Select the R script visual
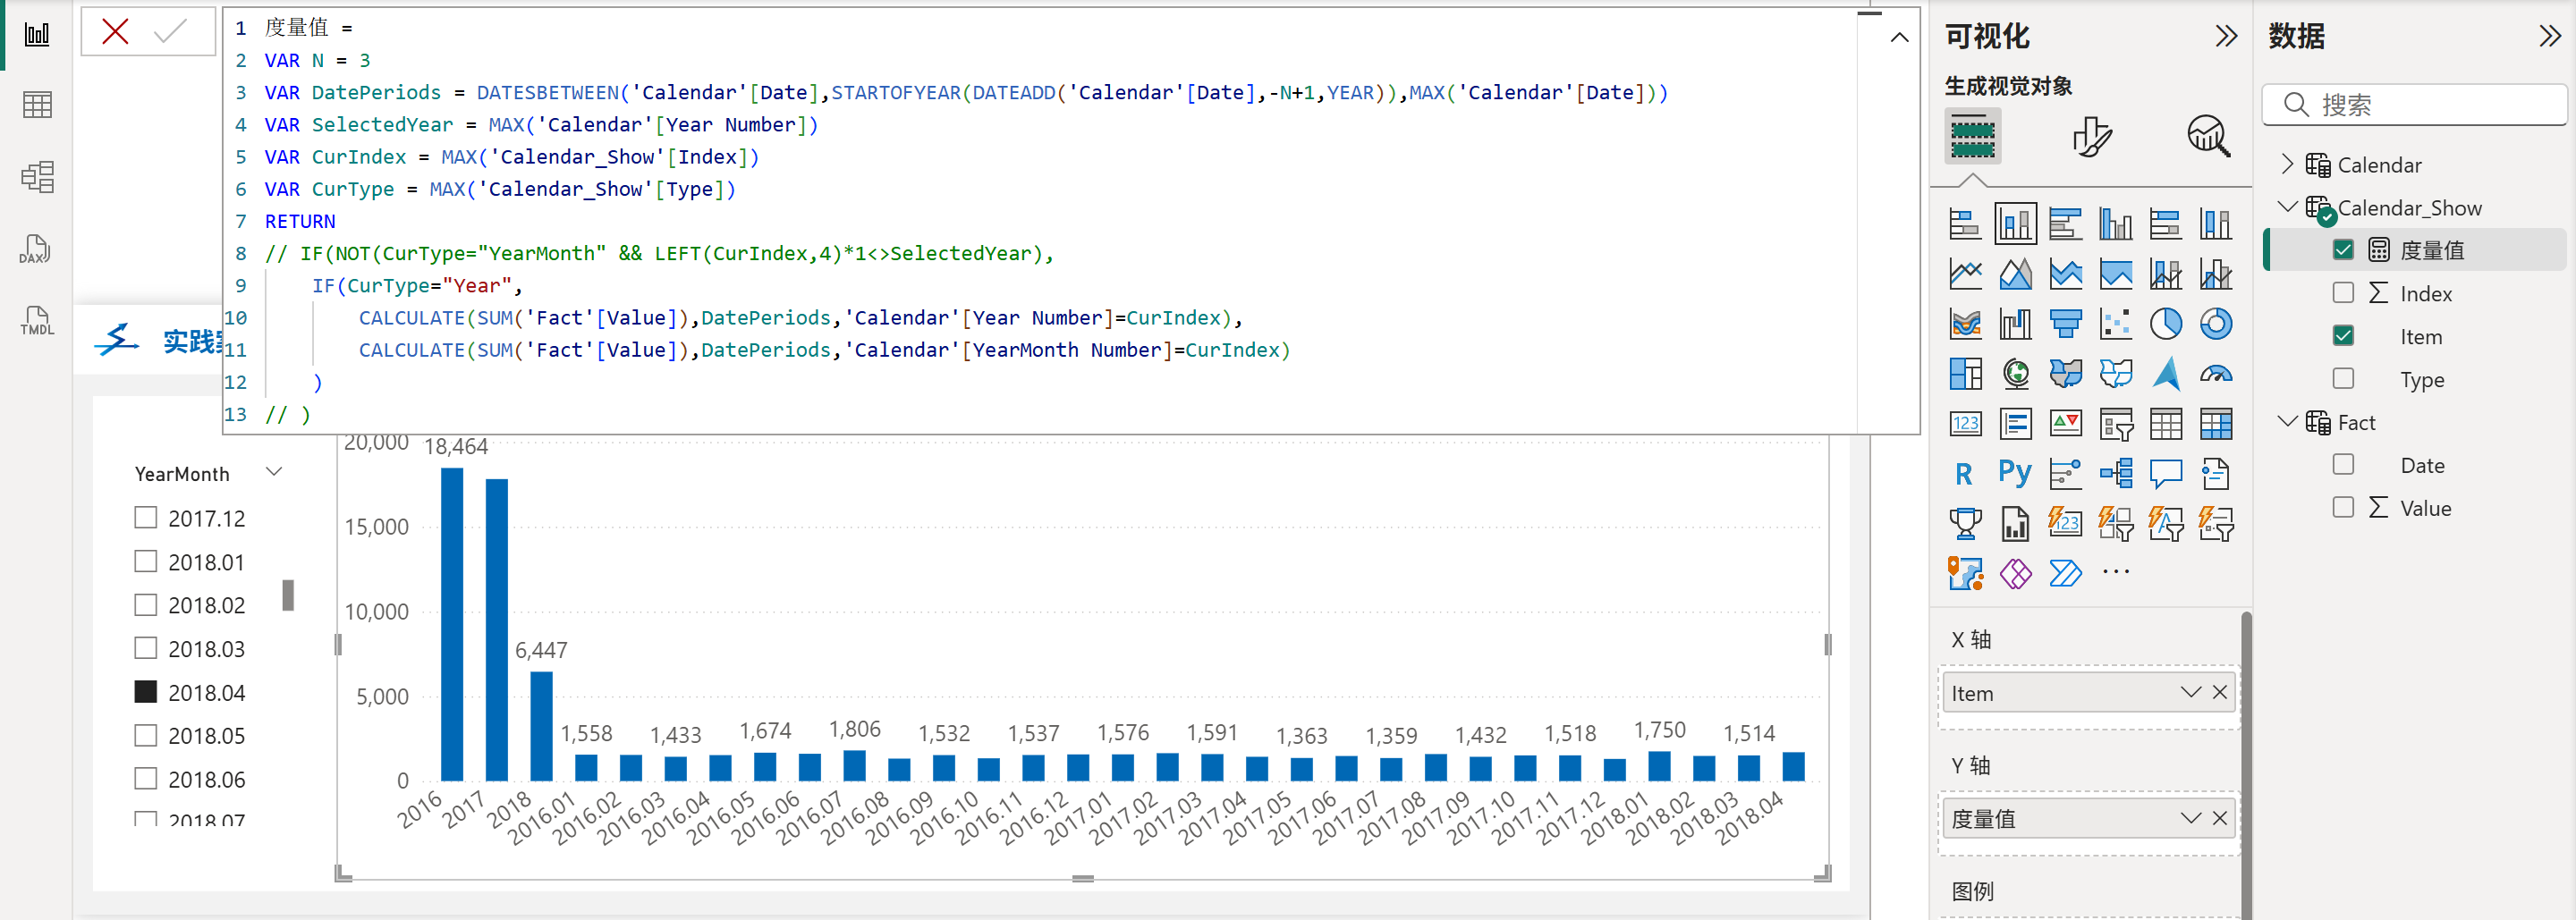2576x920 pixels. point(1965,474)
